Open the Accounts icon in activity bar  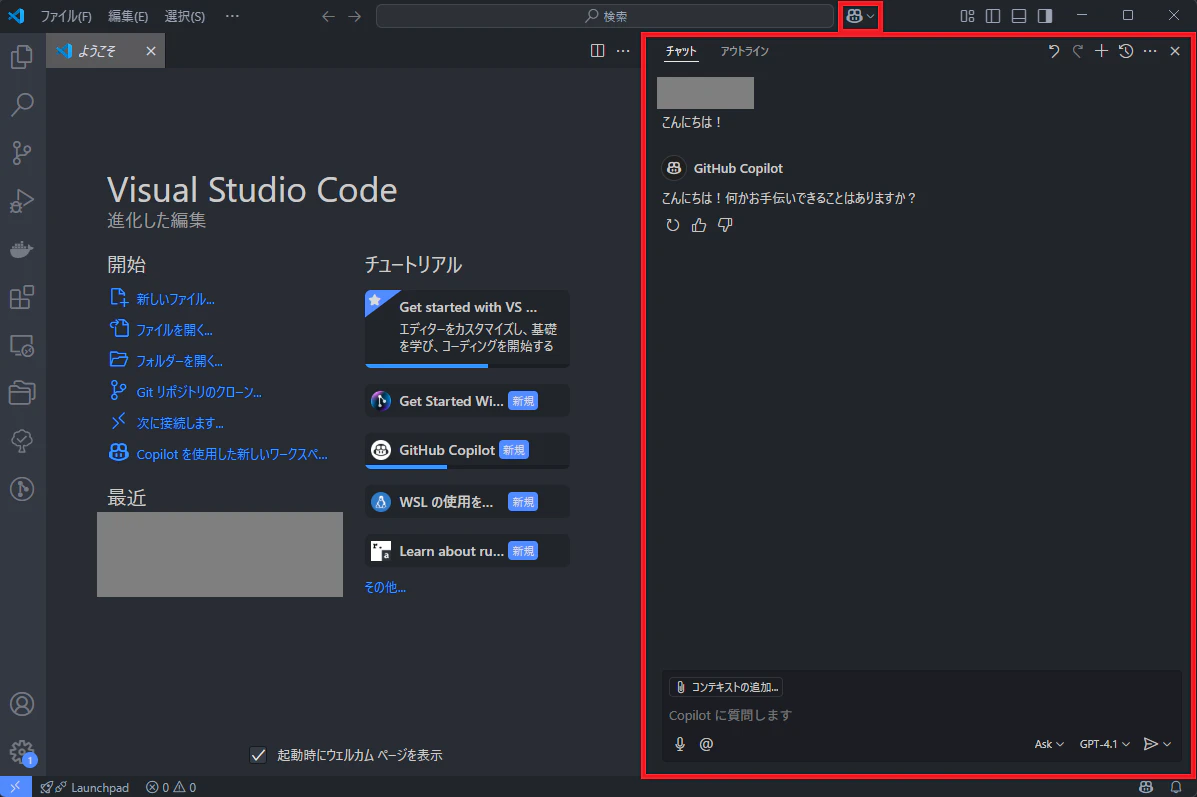[x=22, y=704]
